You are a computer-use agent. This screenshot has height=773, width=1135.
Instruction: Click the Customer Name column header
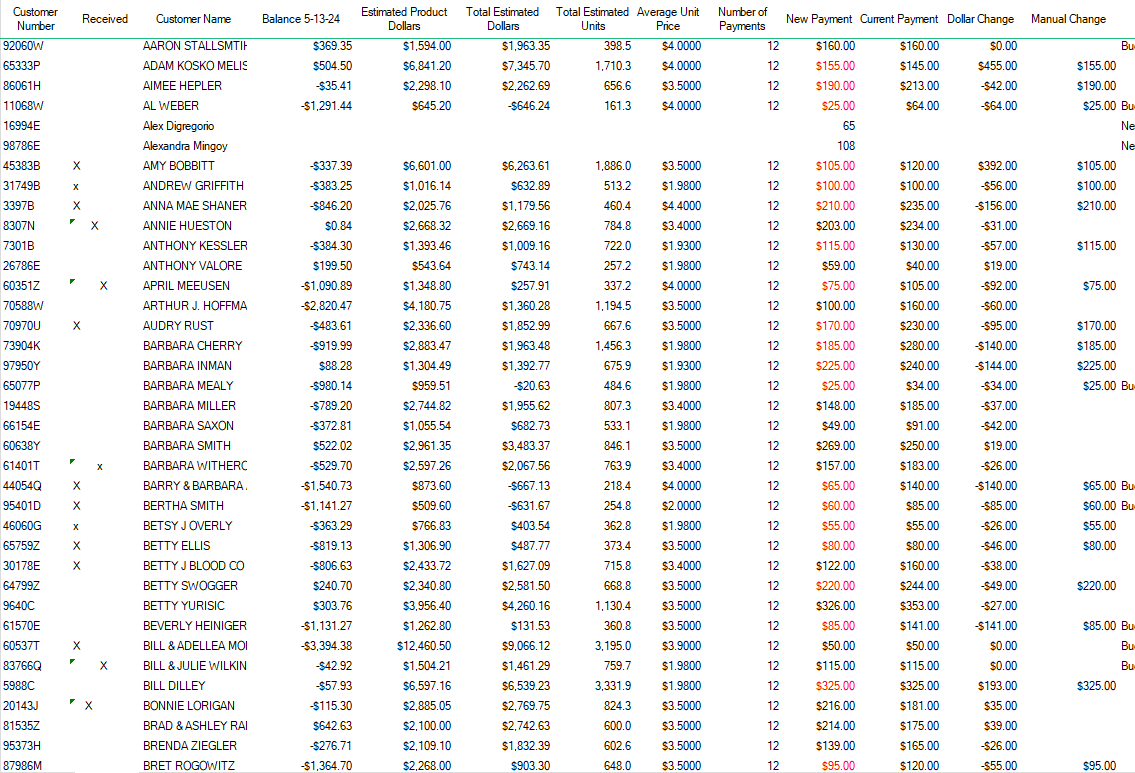[x=193, y=19]
